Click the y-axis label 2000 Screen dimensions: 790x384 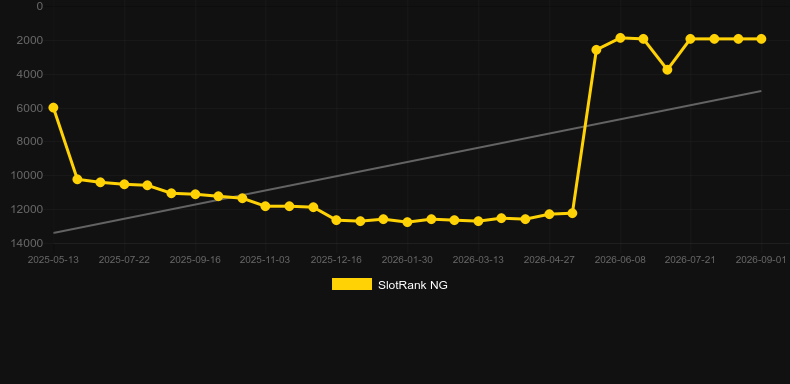(31, 40)
